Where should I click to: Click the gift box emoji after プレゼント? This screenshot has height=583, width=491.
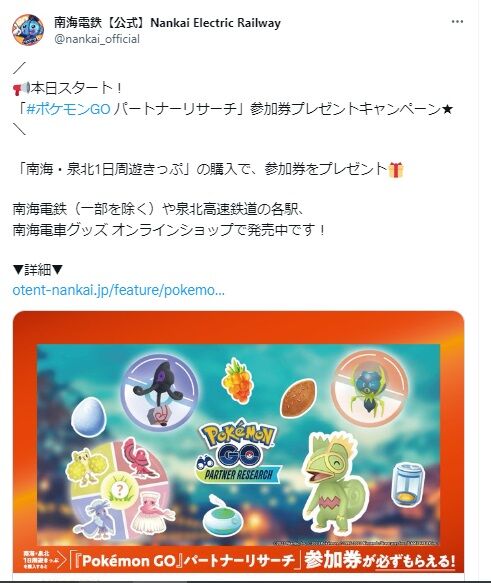(396, 170)
